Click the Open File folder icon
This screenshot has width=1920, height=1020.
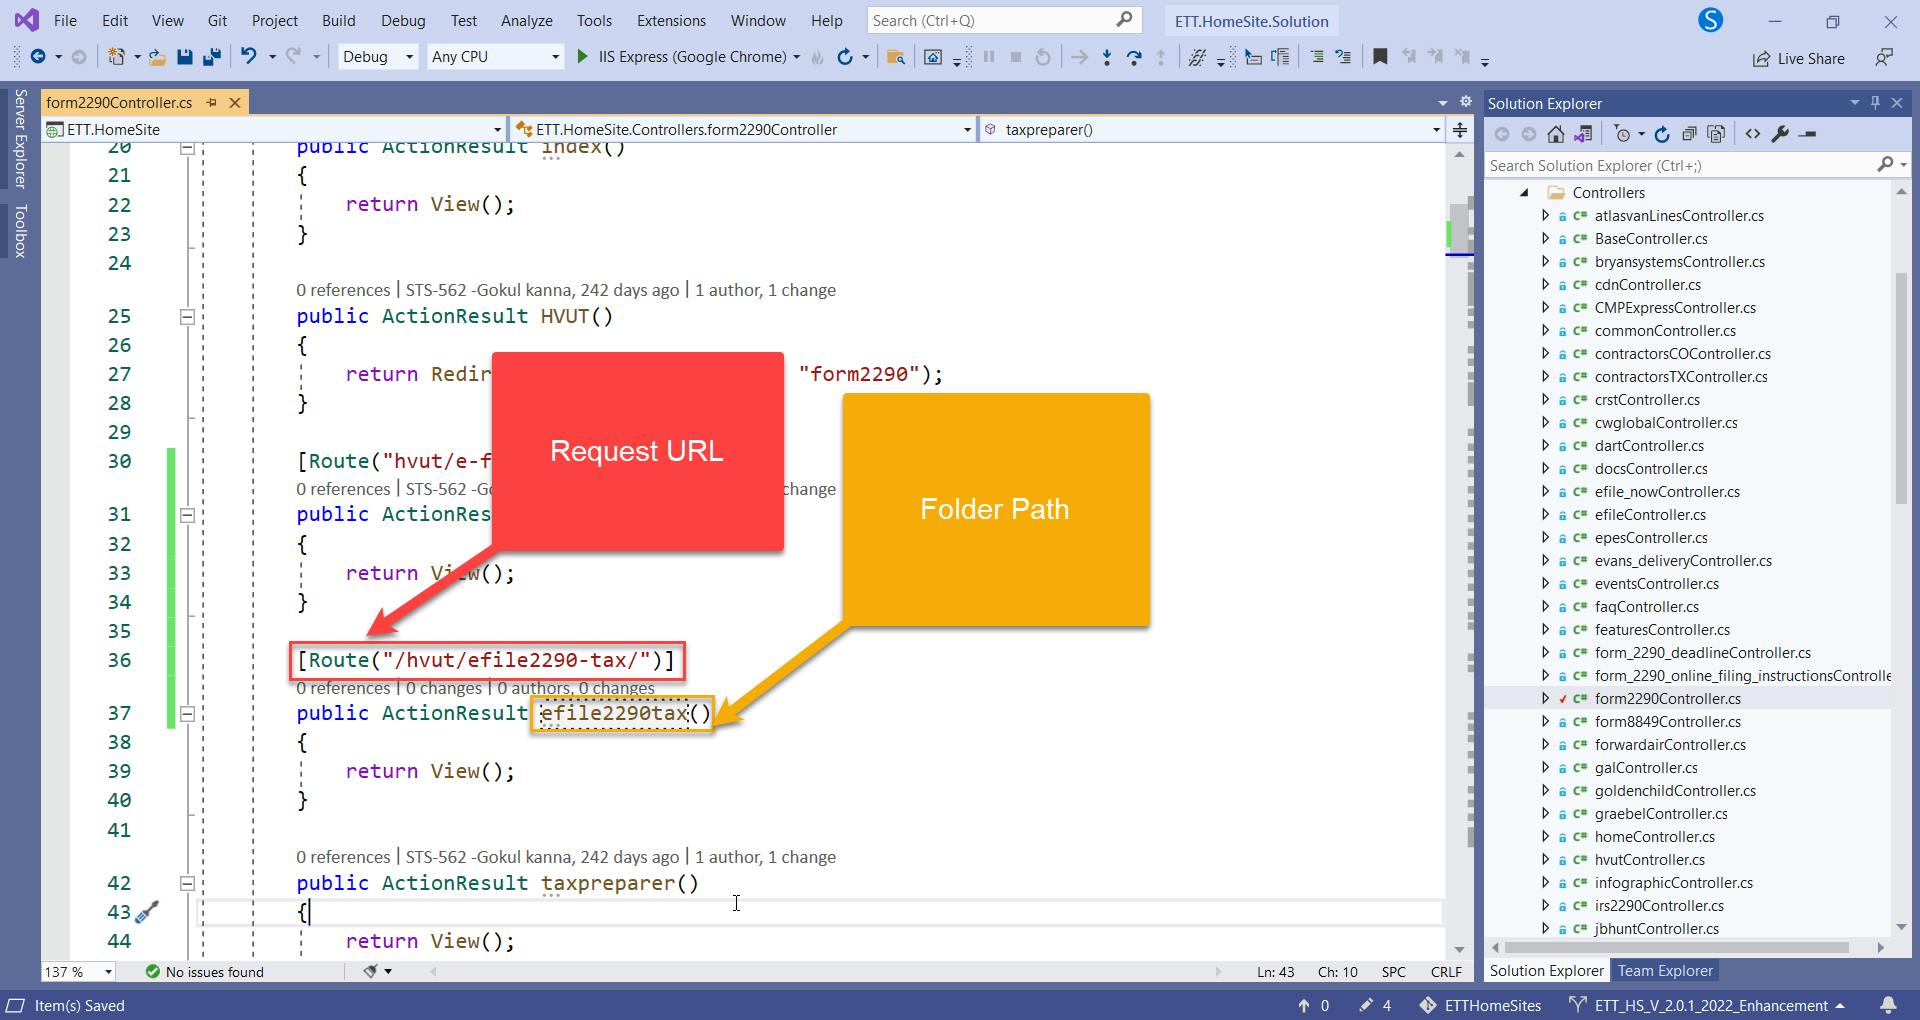coord(157,57)
